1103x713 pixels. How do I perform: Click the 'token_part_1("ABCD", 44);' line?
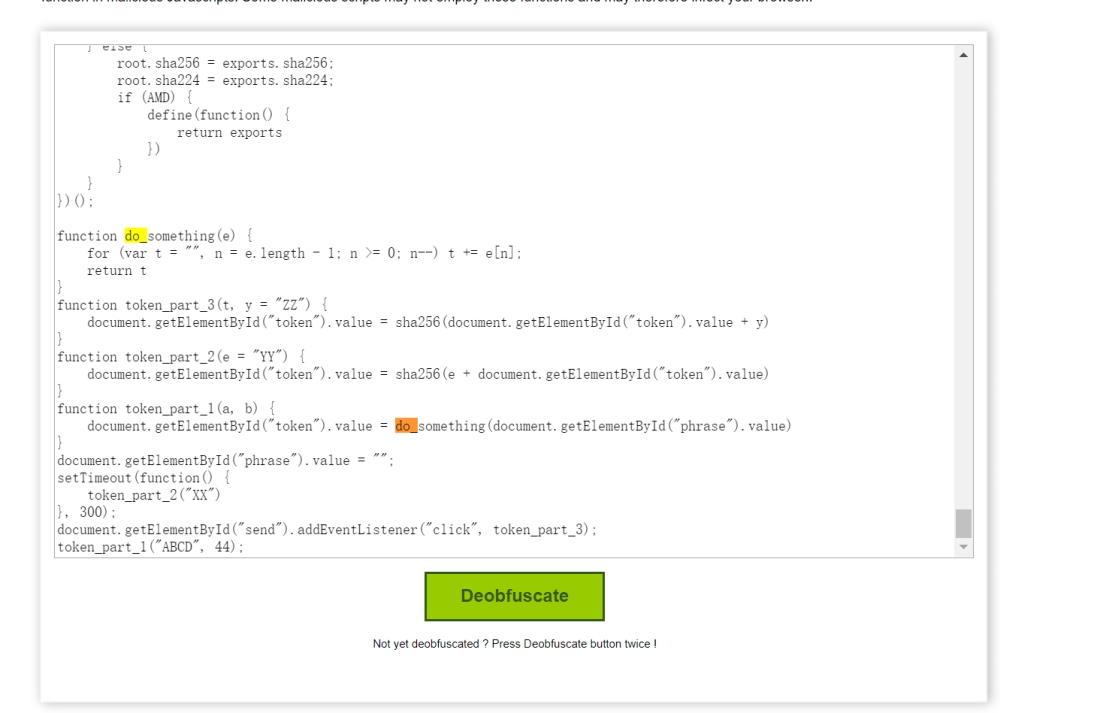tap(151, 547)
